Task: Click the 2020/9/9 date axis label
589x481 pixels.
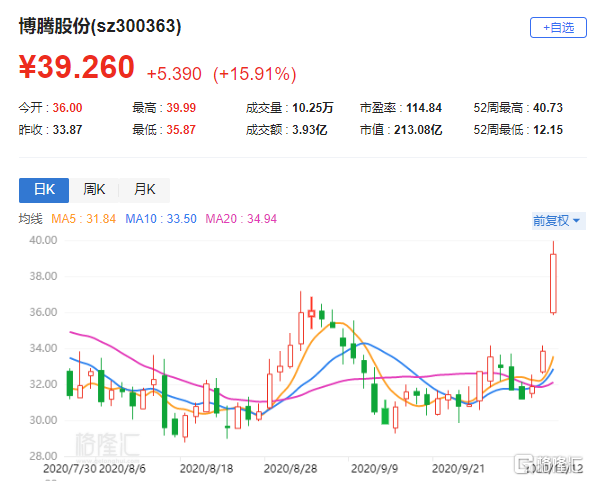Action: click(374, 469)
